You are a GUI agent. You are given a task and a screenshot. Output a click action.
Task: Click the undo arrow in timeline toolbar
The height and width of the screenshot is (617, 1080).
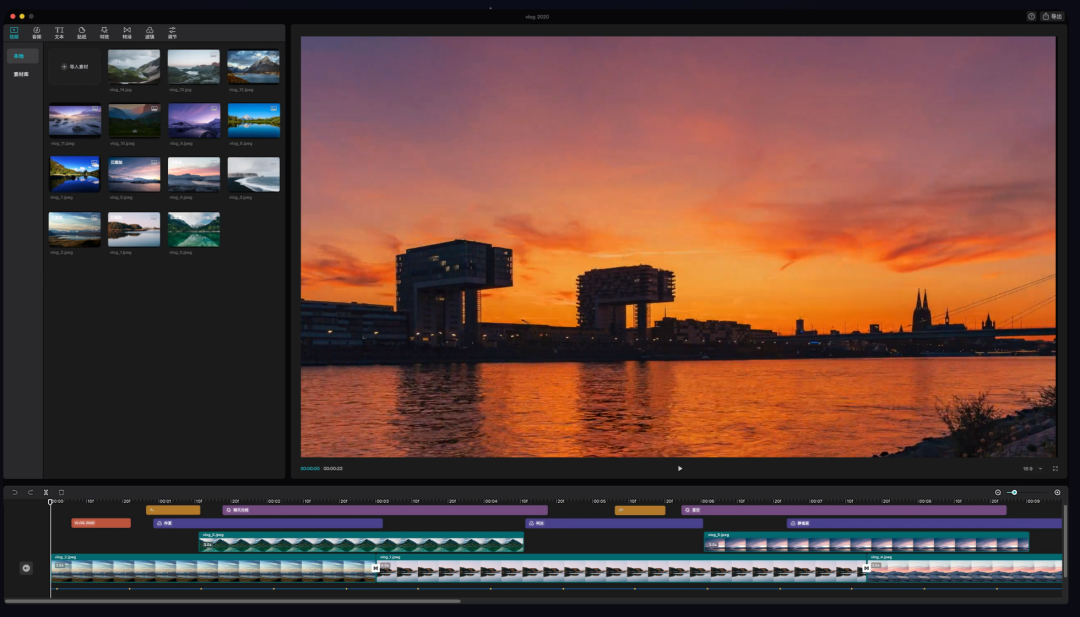[x=15, y=492]
